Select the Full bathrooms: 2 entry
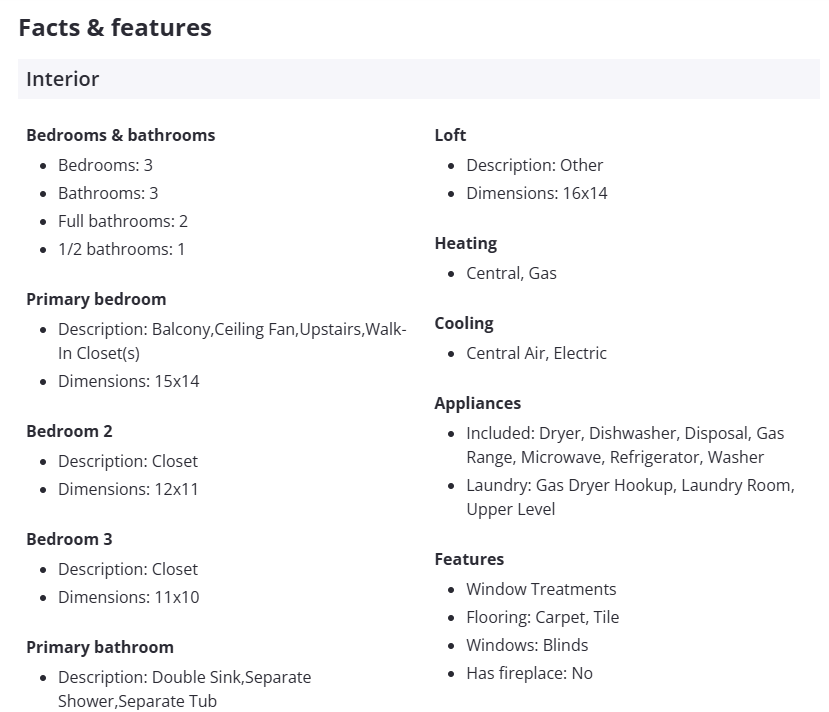829x712 pixels. coord(123,221)
